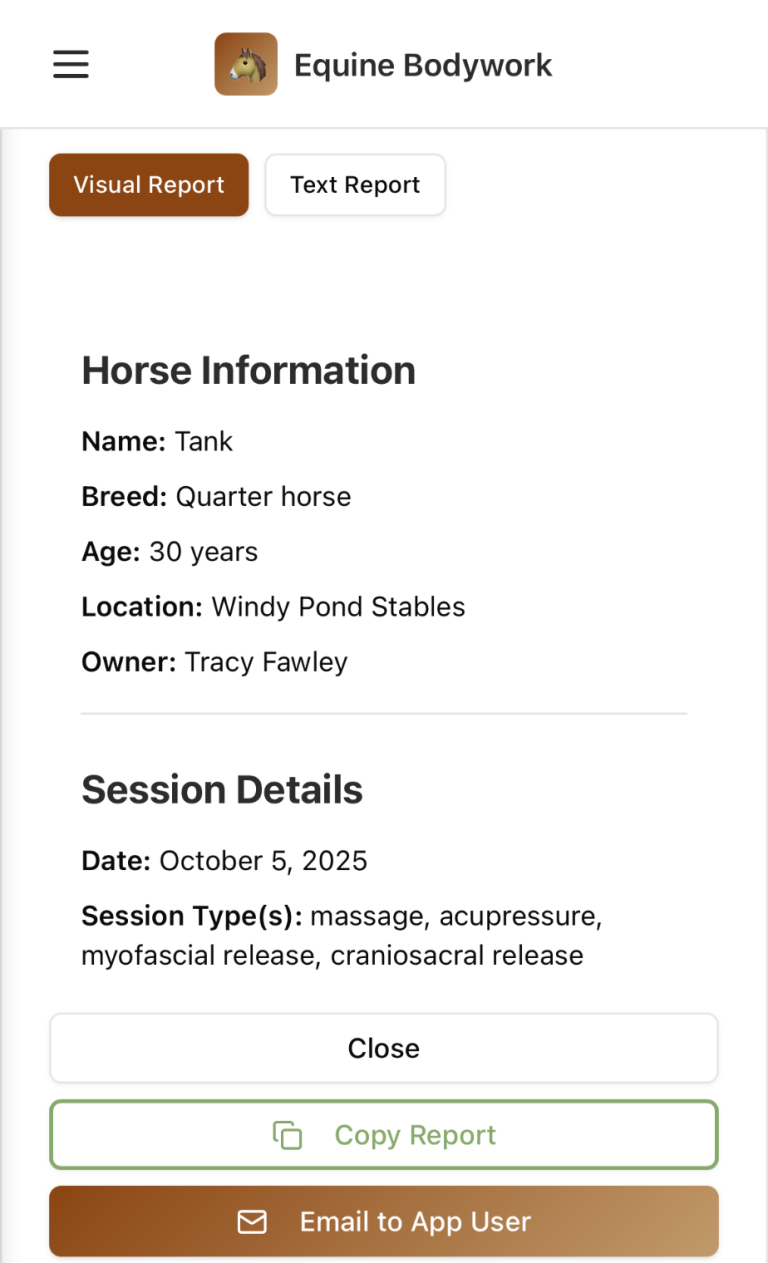Click the Email to App User label
Screen dimensions: 768x1263
(415, 1222)
